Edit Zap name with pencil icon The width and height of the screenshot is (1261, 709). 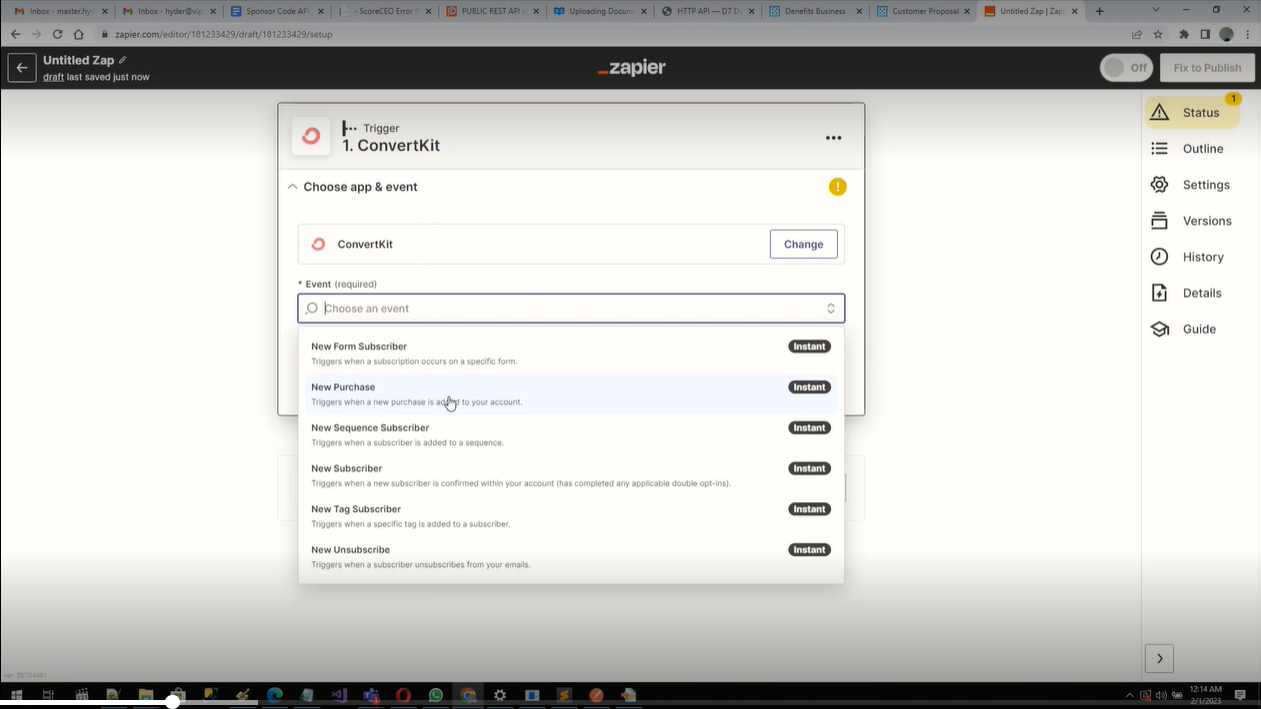point(123,60)
